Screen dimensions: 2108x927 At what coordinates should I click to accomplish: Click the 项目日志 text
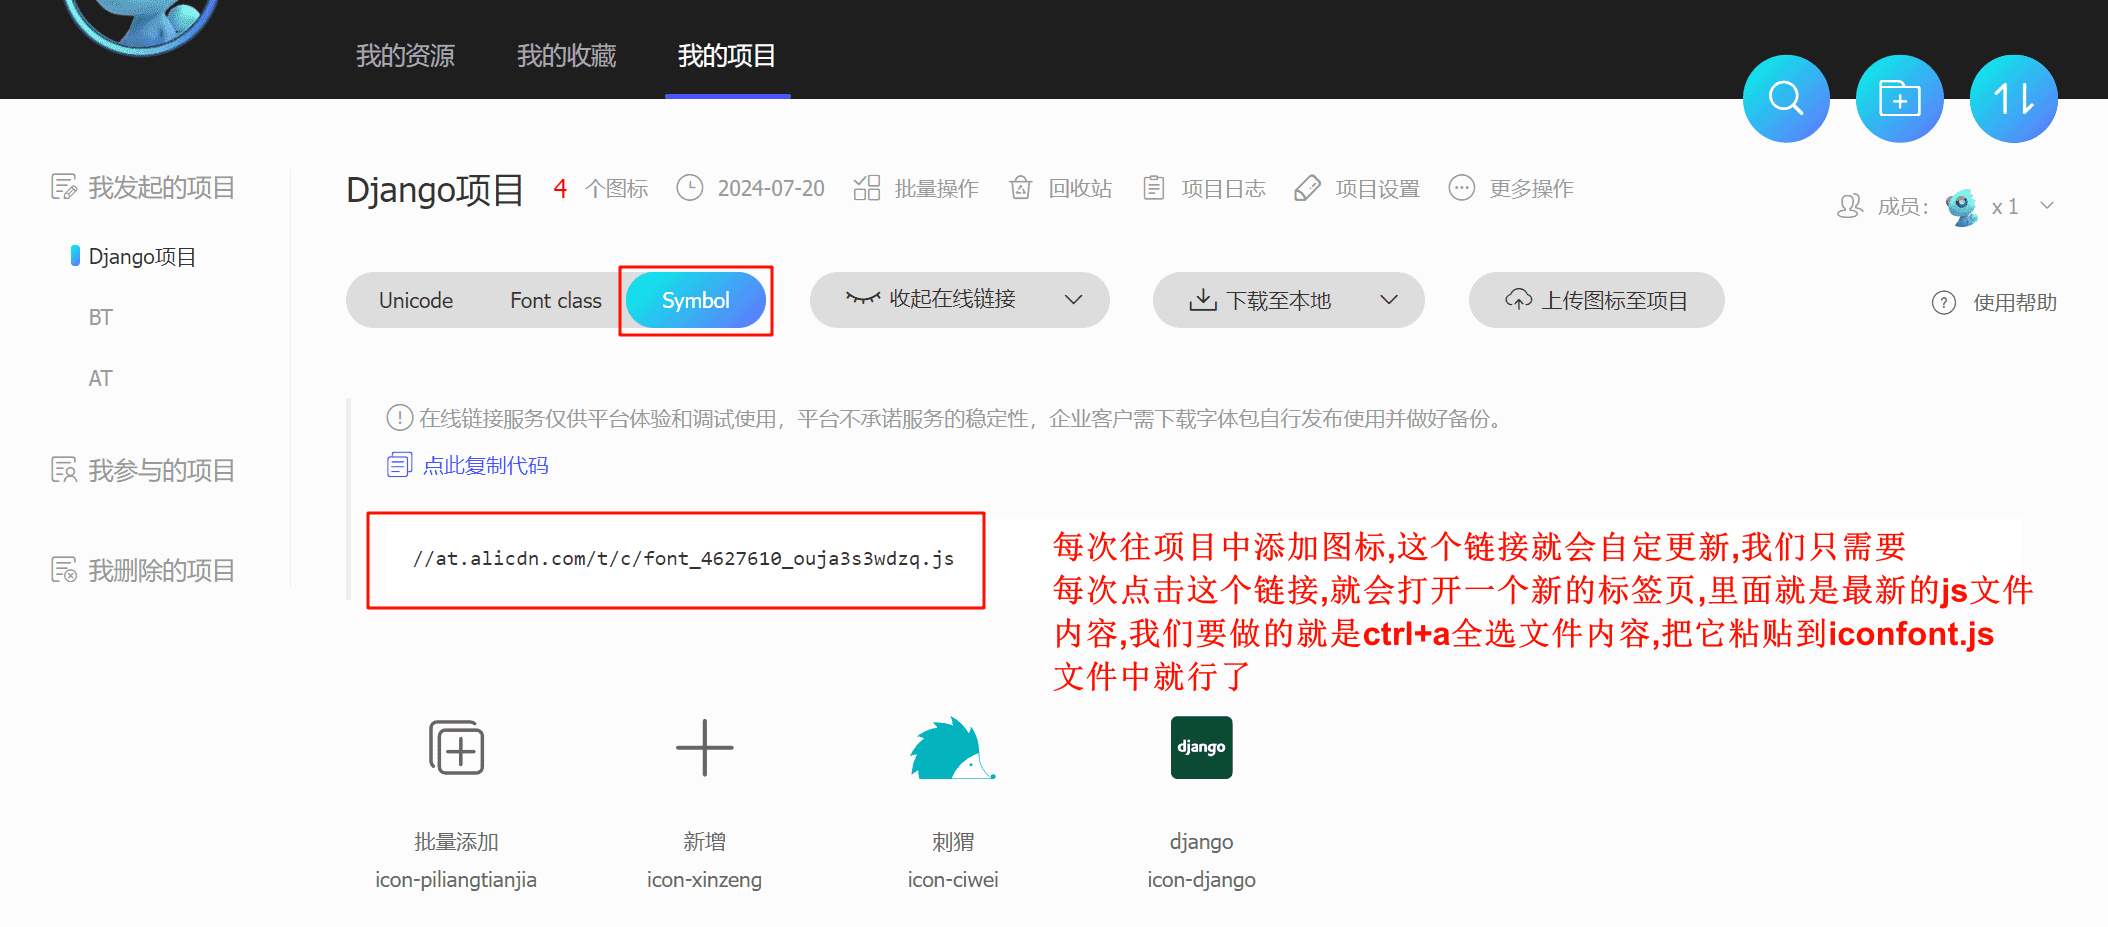(x=1223, y=188)
